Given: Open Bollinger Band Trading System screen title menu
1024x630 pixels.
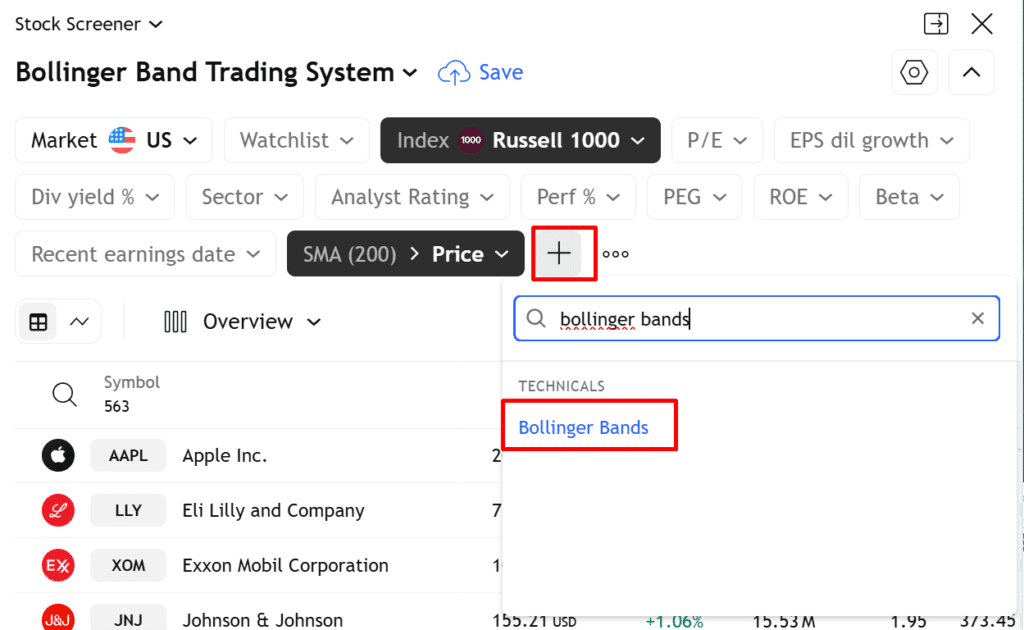Looking at the screenshot, I should click(x=216, y=72).
